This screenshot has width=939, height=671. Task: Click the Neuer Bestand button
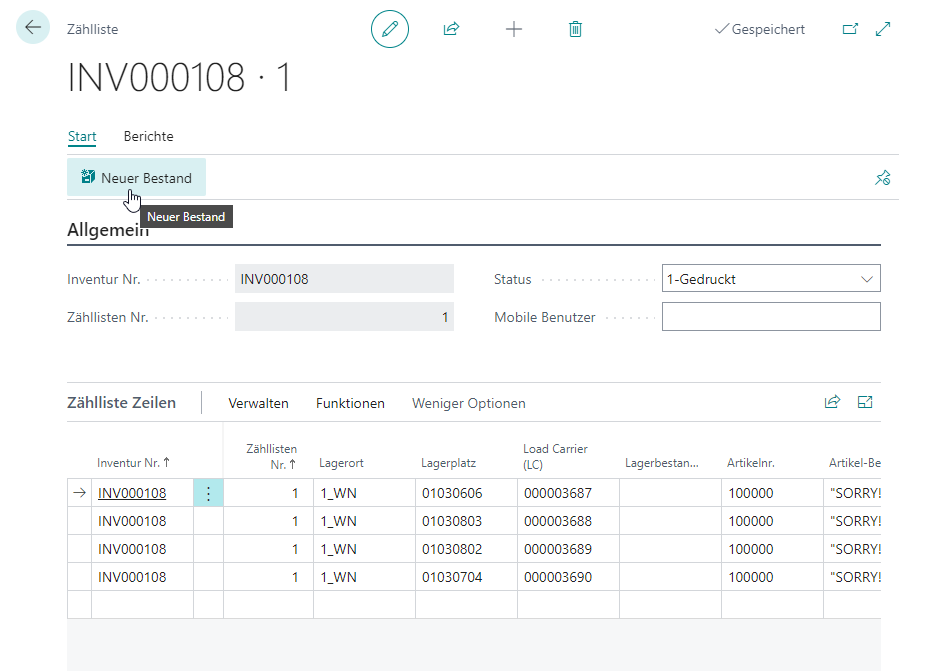[136, 178]
